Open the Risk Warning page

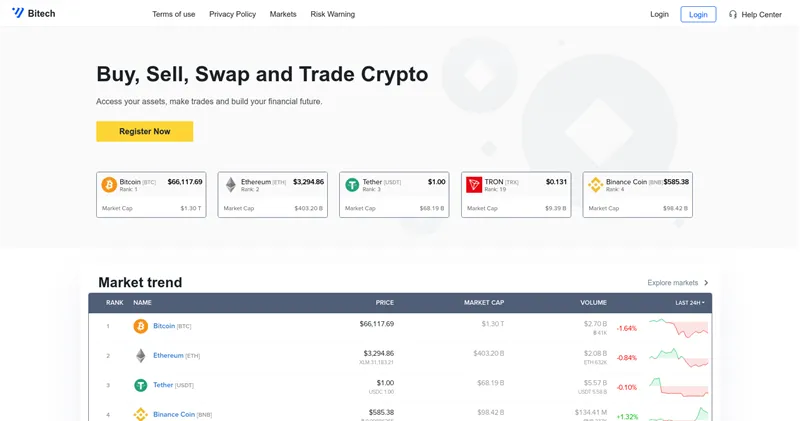click(332, 14)
